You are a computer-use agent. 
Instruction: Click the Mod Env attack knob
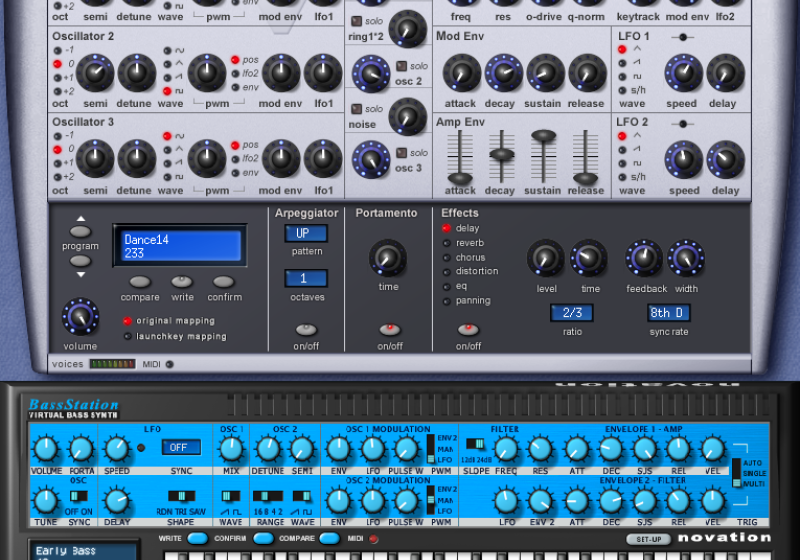(x=462, y=73)
